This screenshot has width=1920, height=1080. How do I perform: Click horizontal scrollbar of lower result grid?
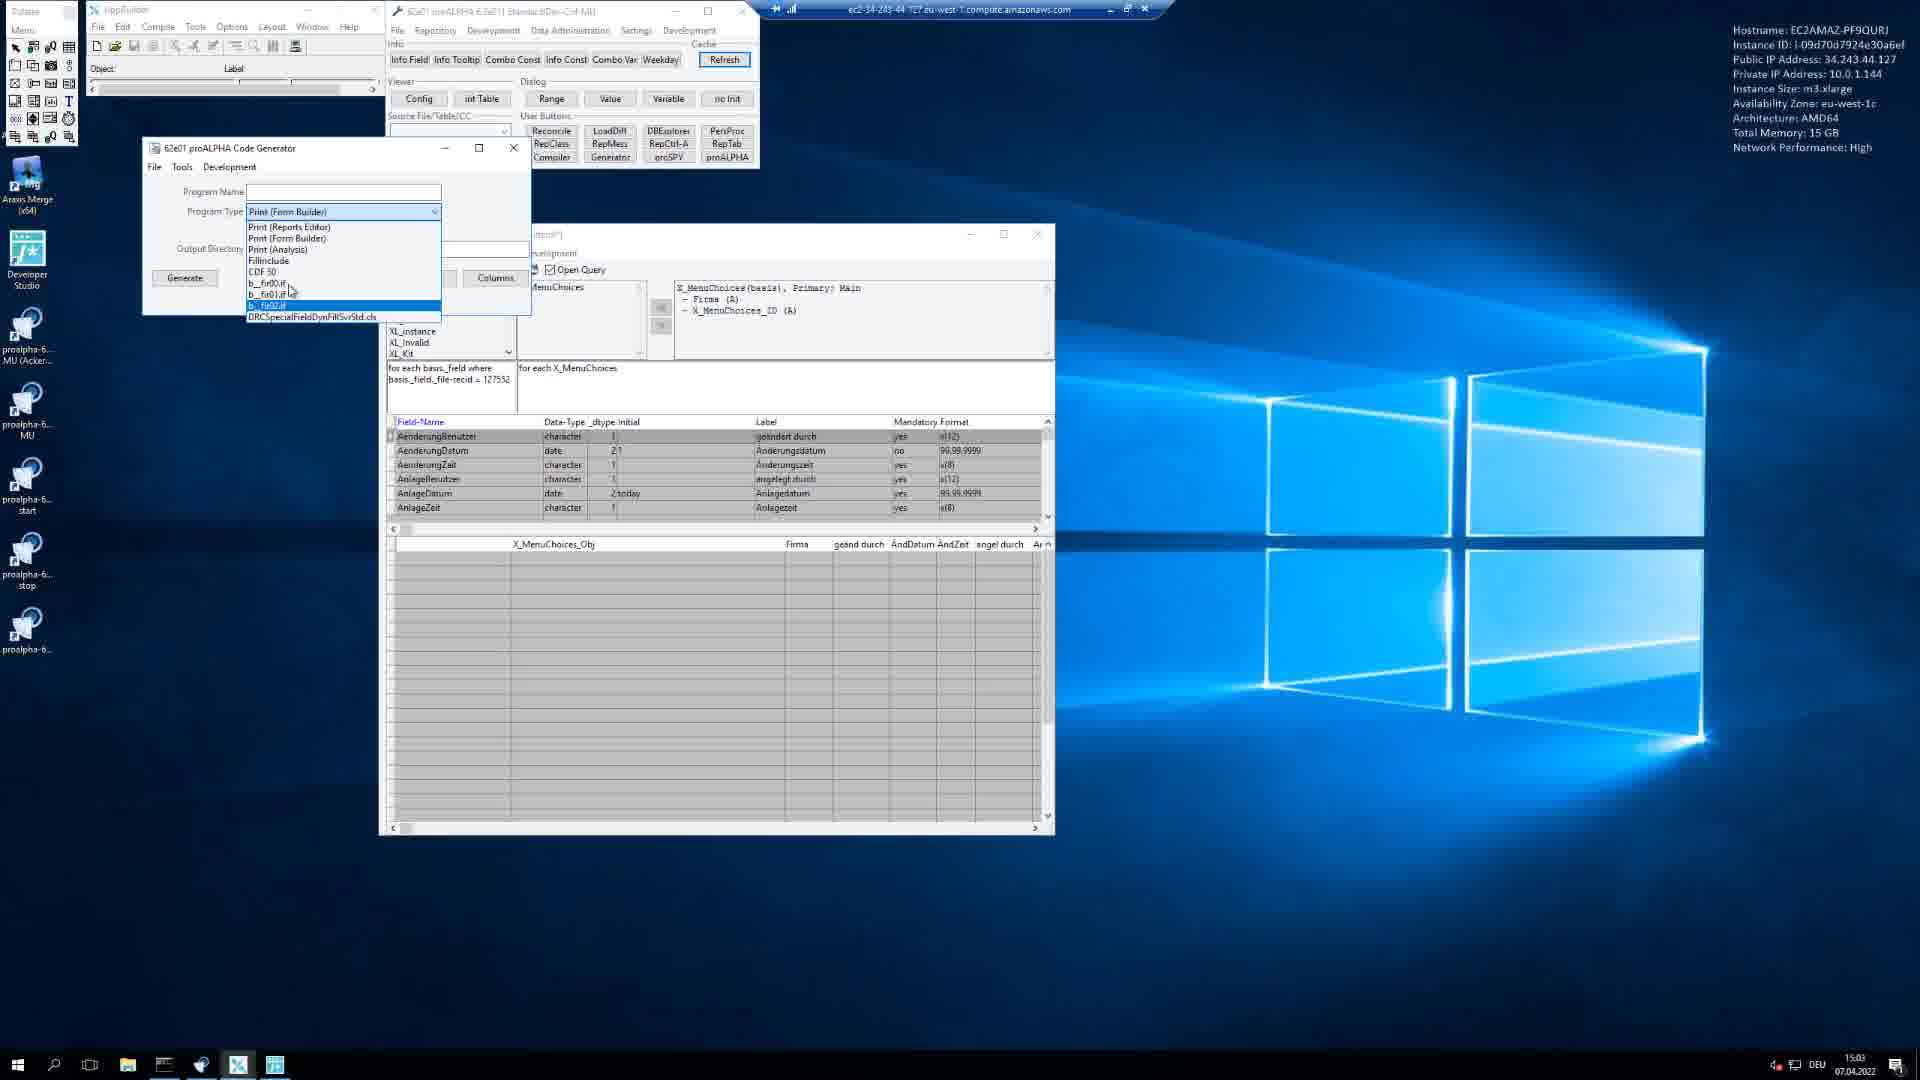(x=714, y=828)
